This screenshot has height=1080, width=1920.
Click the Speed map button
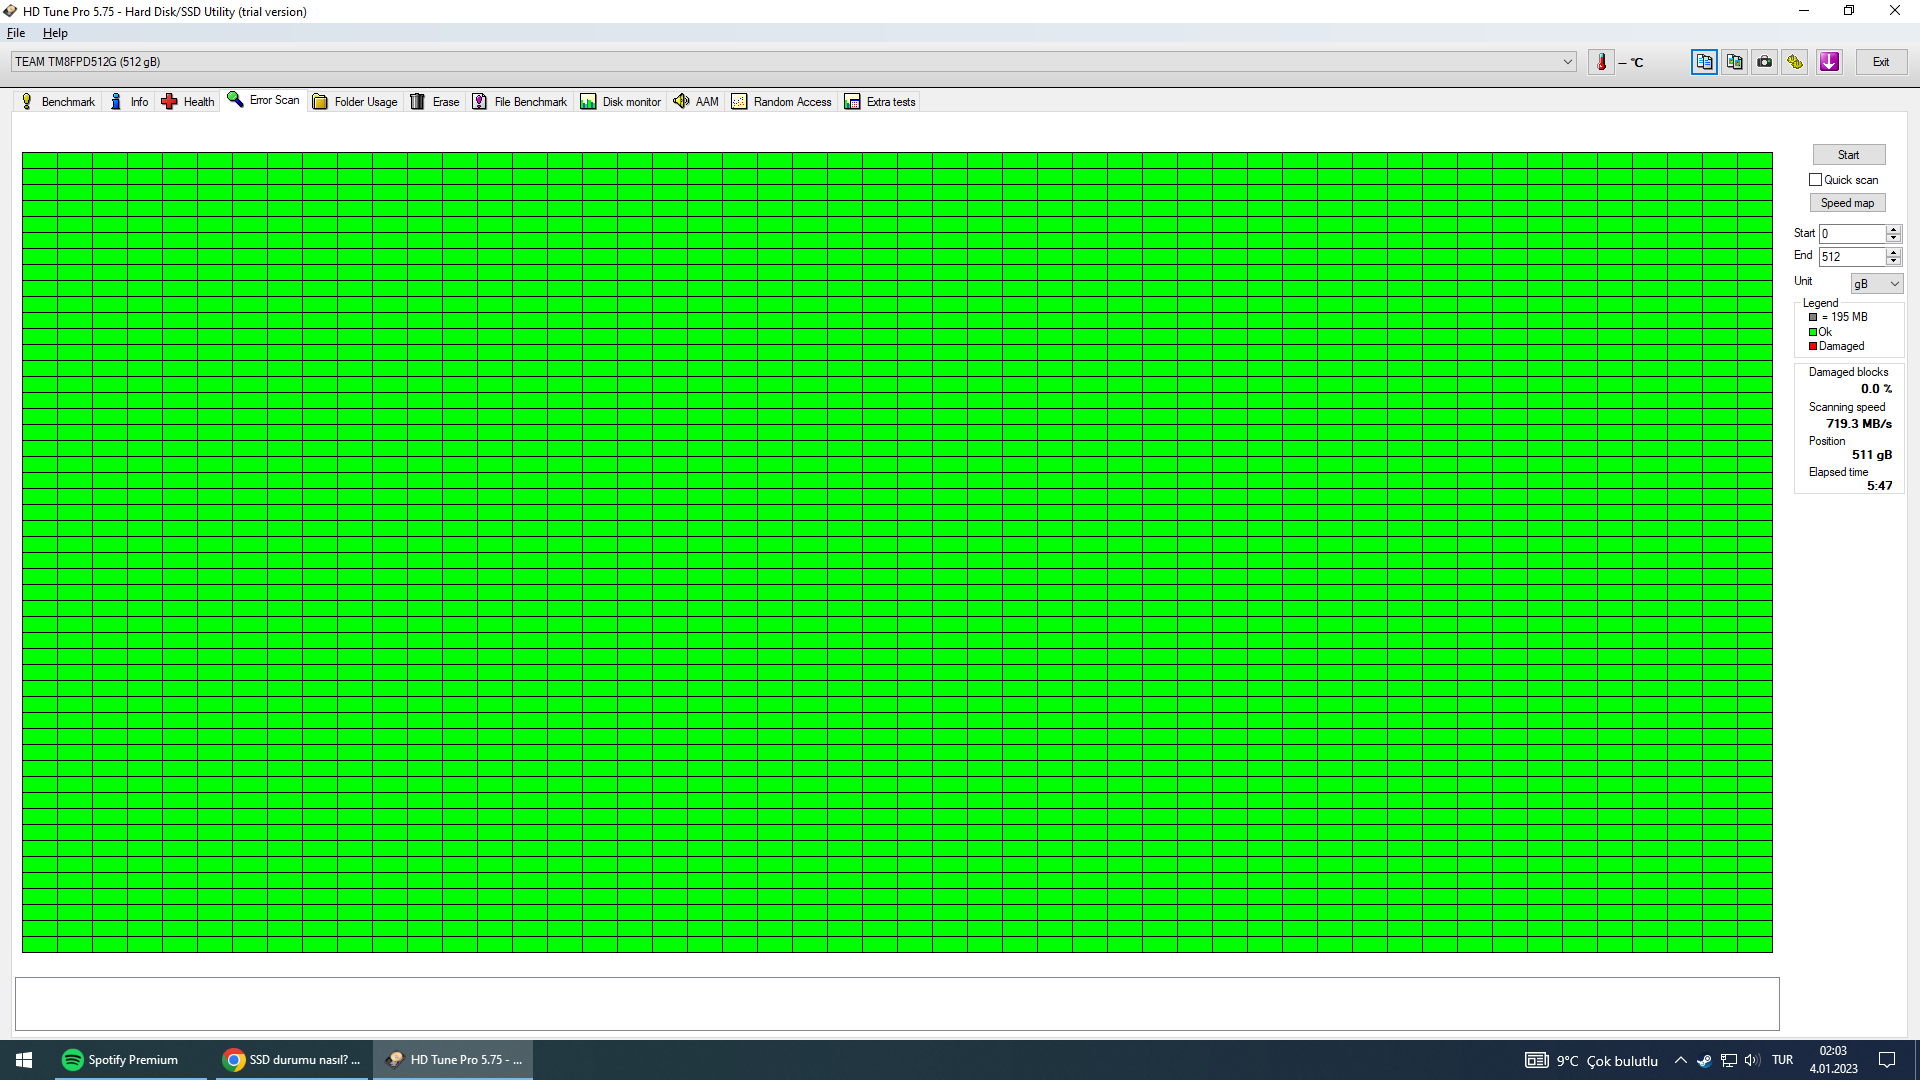pyautogui.click(x=1847, y=203)
